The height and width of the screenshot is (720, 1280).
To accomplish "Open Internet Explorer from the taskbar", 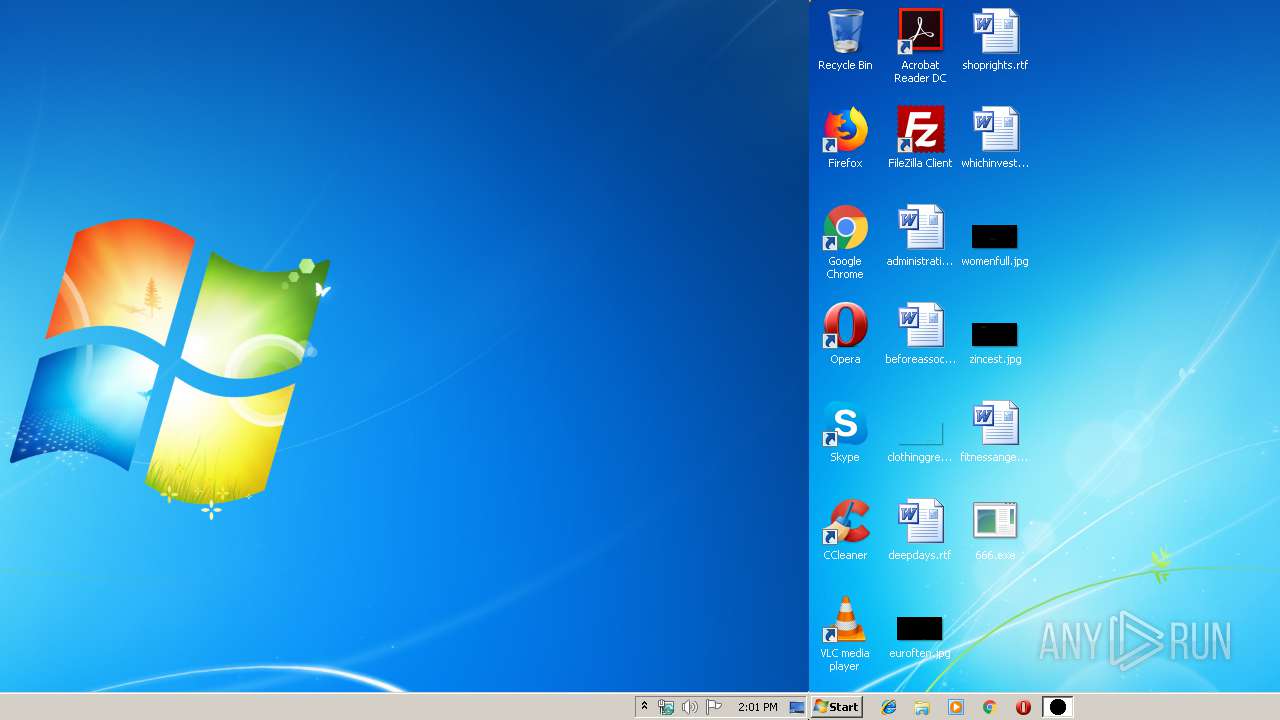I will point(888,707).
